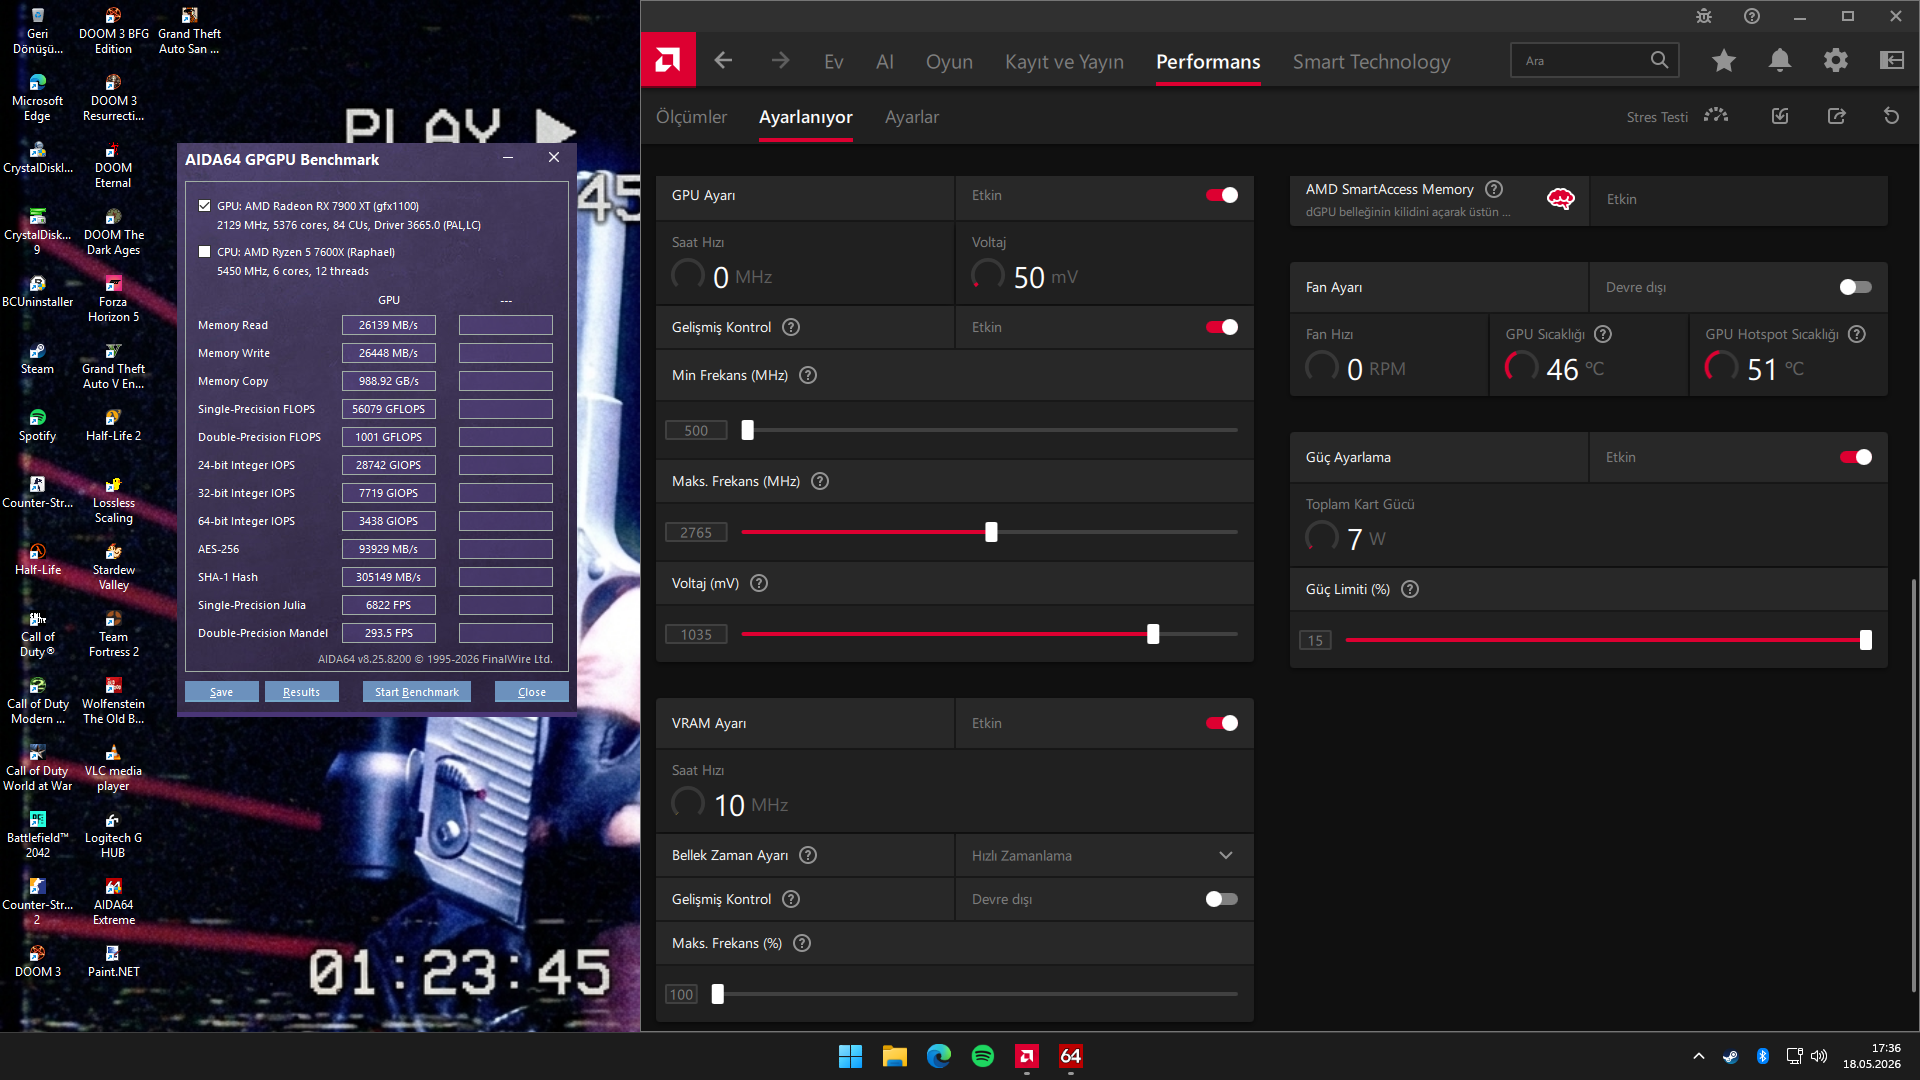Open AMD Software settings gear

tap(1836, 61)
